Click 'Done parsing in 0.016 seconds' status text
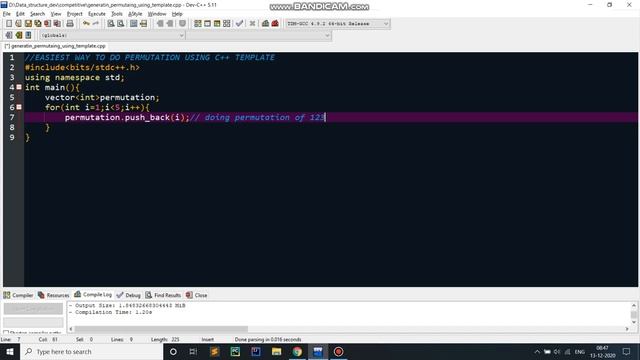This screenshot has height=360, width=640. coord(268,340)
